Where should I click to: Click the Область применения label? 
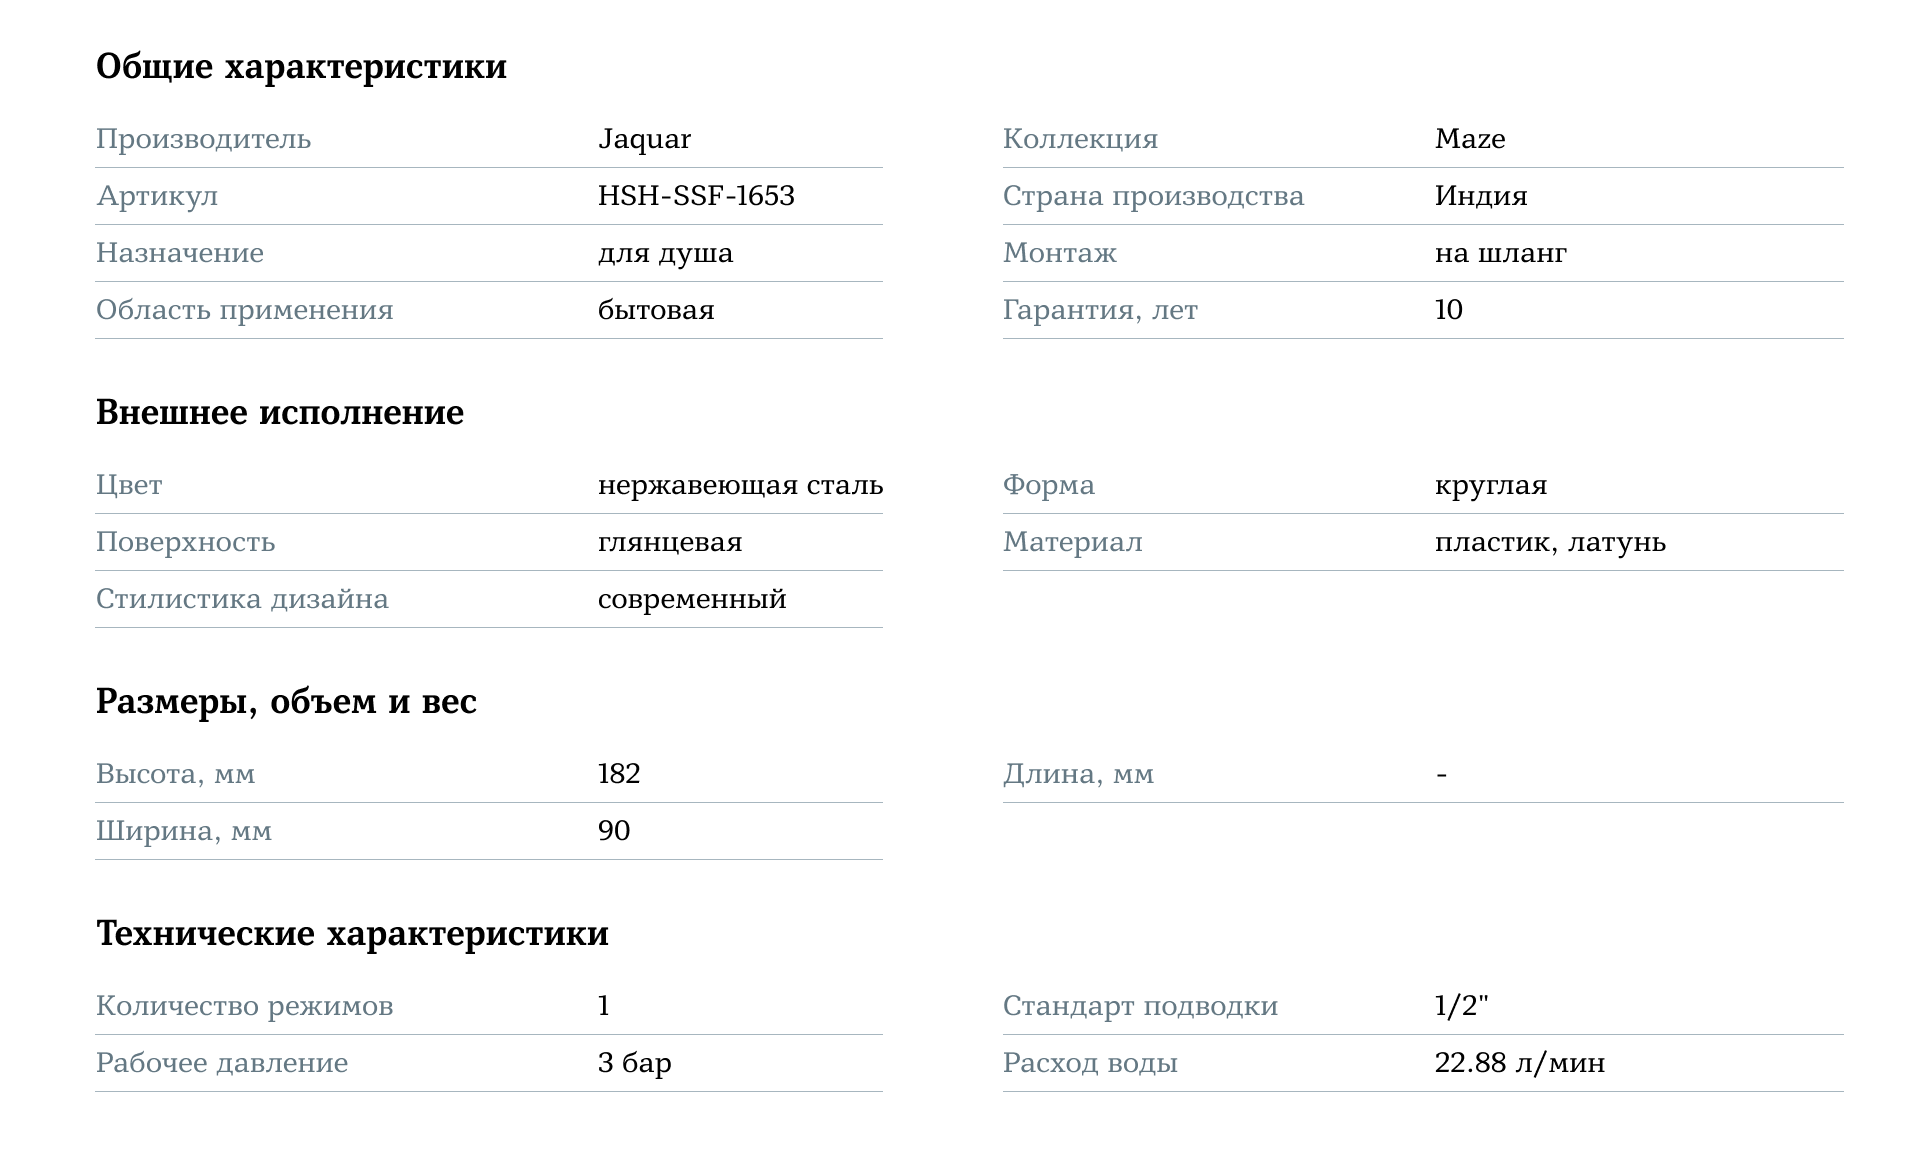[245, 311]
